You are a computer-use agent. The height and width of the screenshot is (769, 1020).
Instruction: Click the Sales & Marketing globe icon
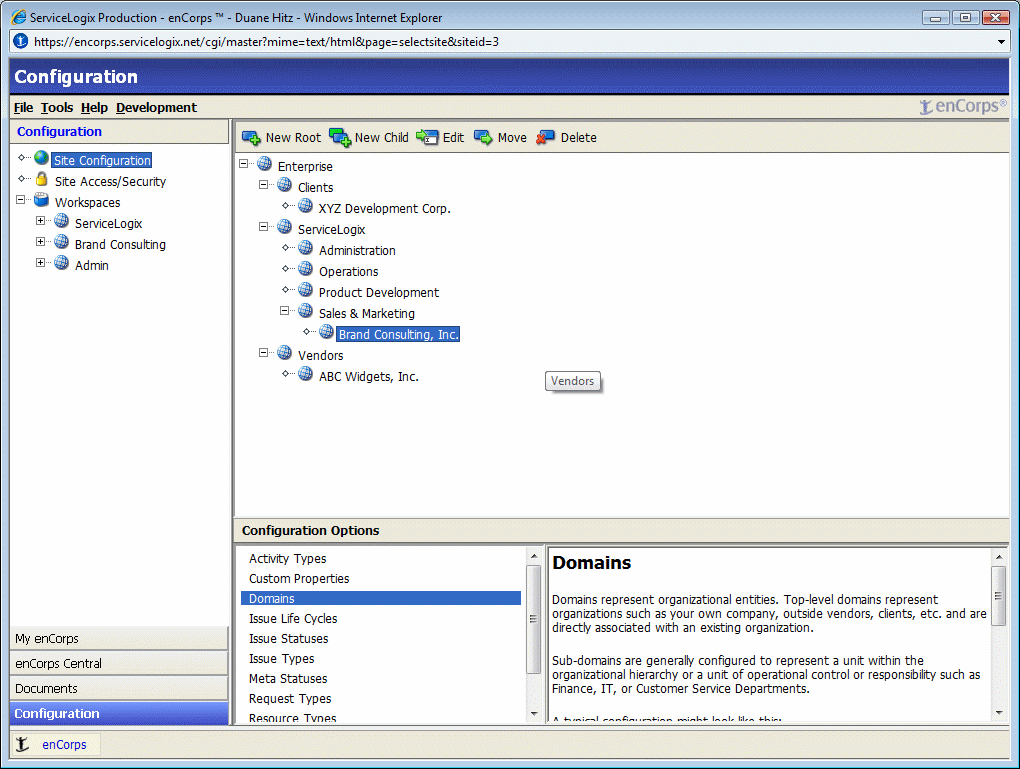coord(306,310)
